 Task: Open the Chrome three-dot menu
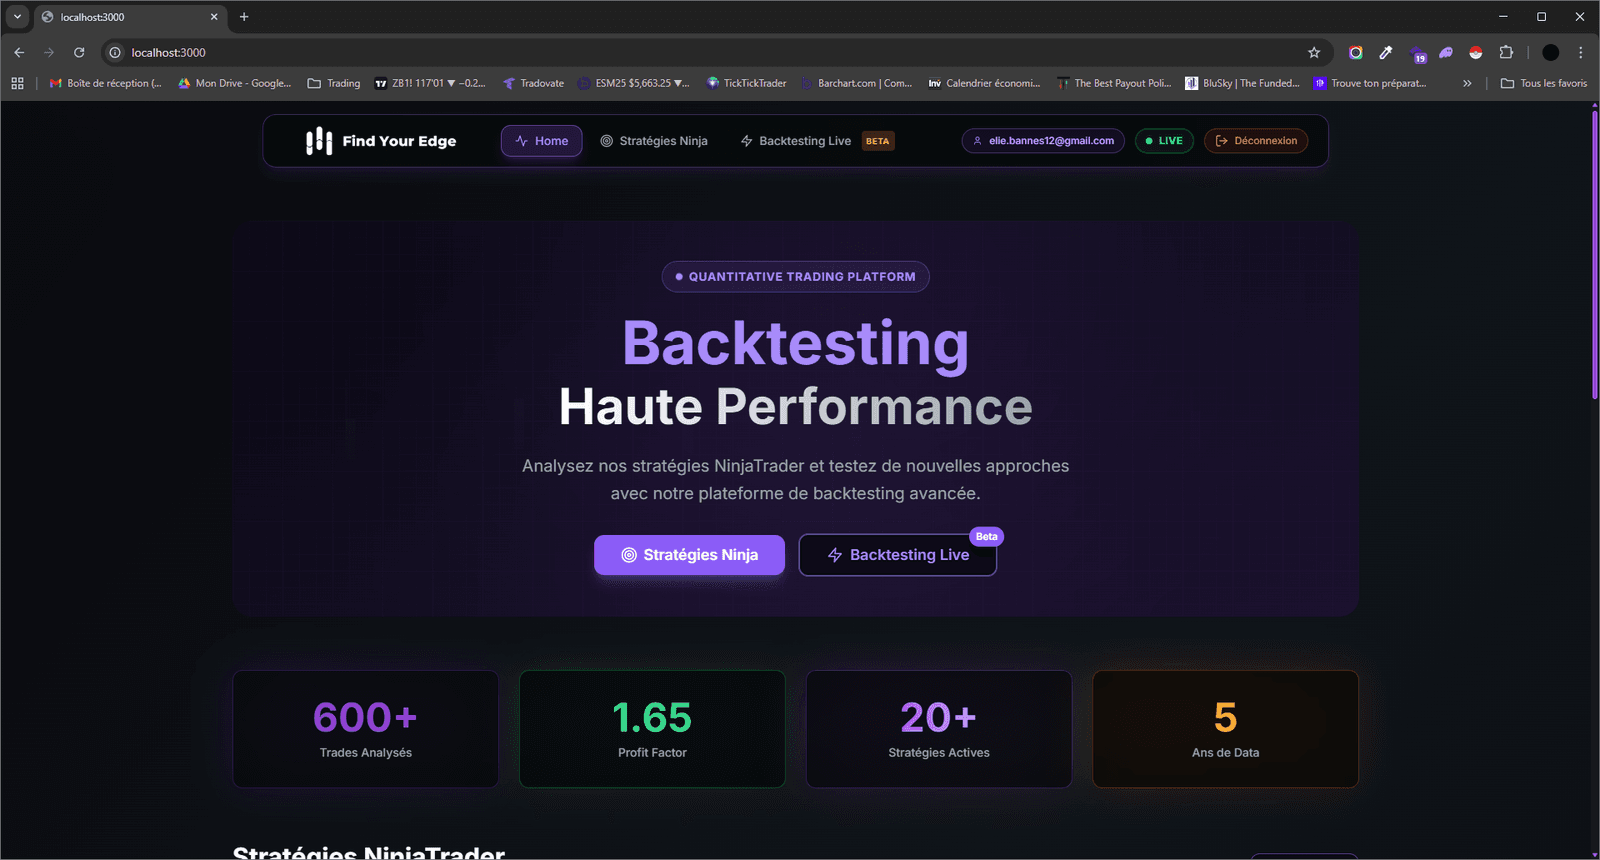coord(1580,53)
